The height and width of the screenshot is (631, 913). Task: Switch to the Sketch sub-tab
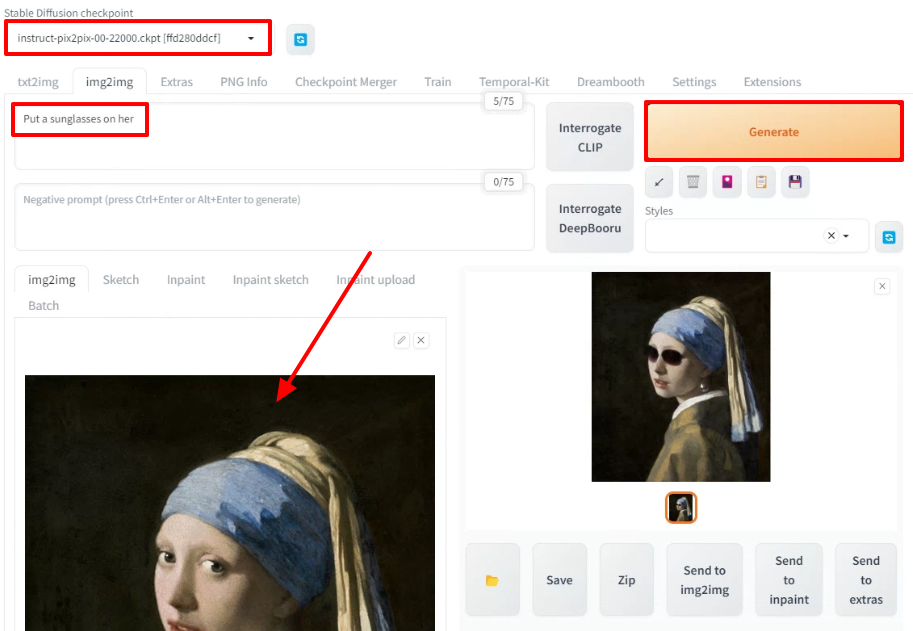tap(121, 279)
